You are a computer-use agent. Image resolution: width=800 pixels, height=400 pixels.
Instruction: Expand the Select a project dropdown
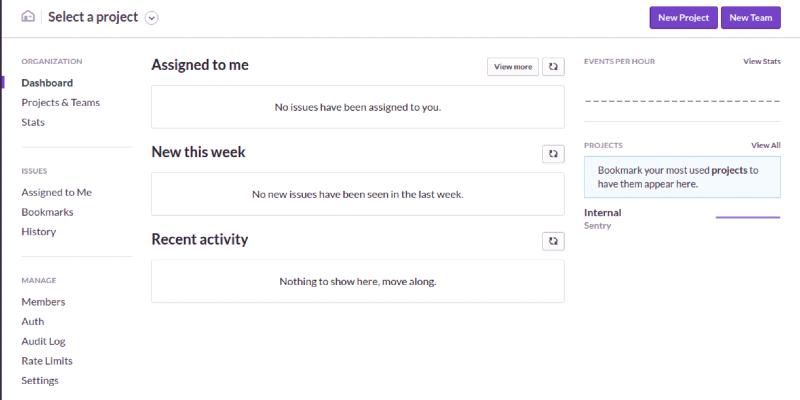tap(152, 18)
